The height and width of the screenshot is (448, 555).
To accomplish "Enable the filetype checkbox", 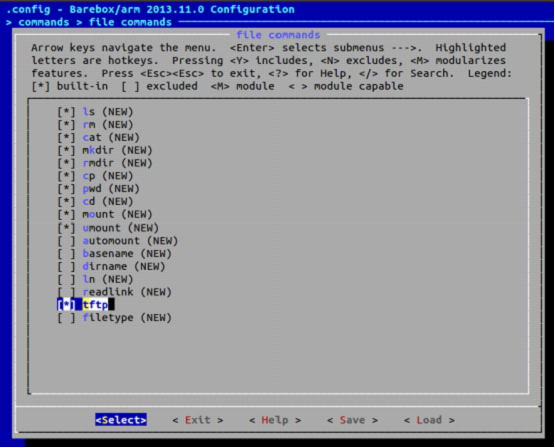I will [x=66, y=318].
